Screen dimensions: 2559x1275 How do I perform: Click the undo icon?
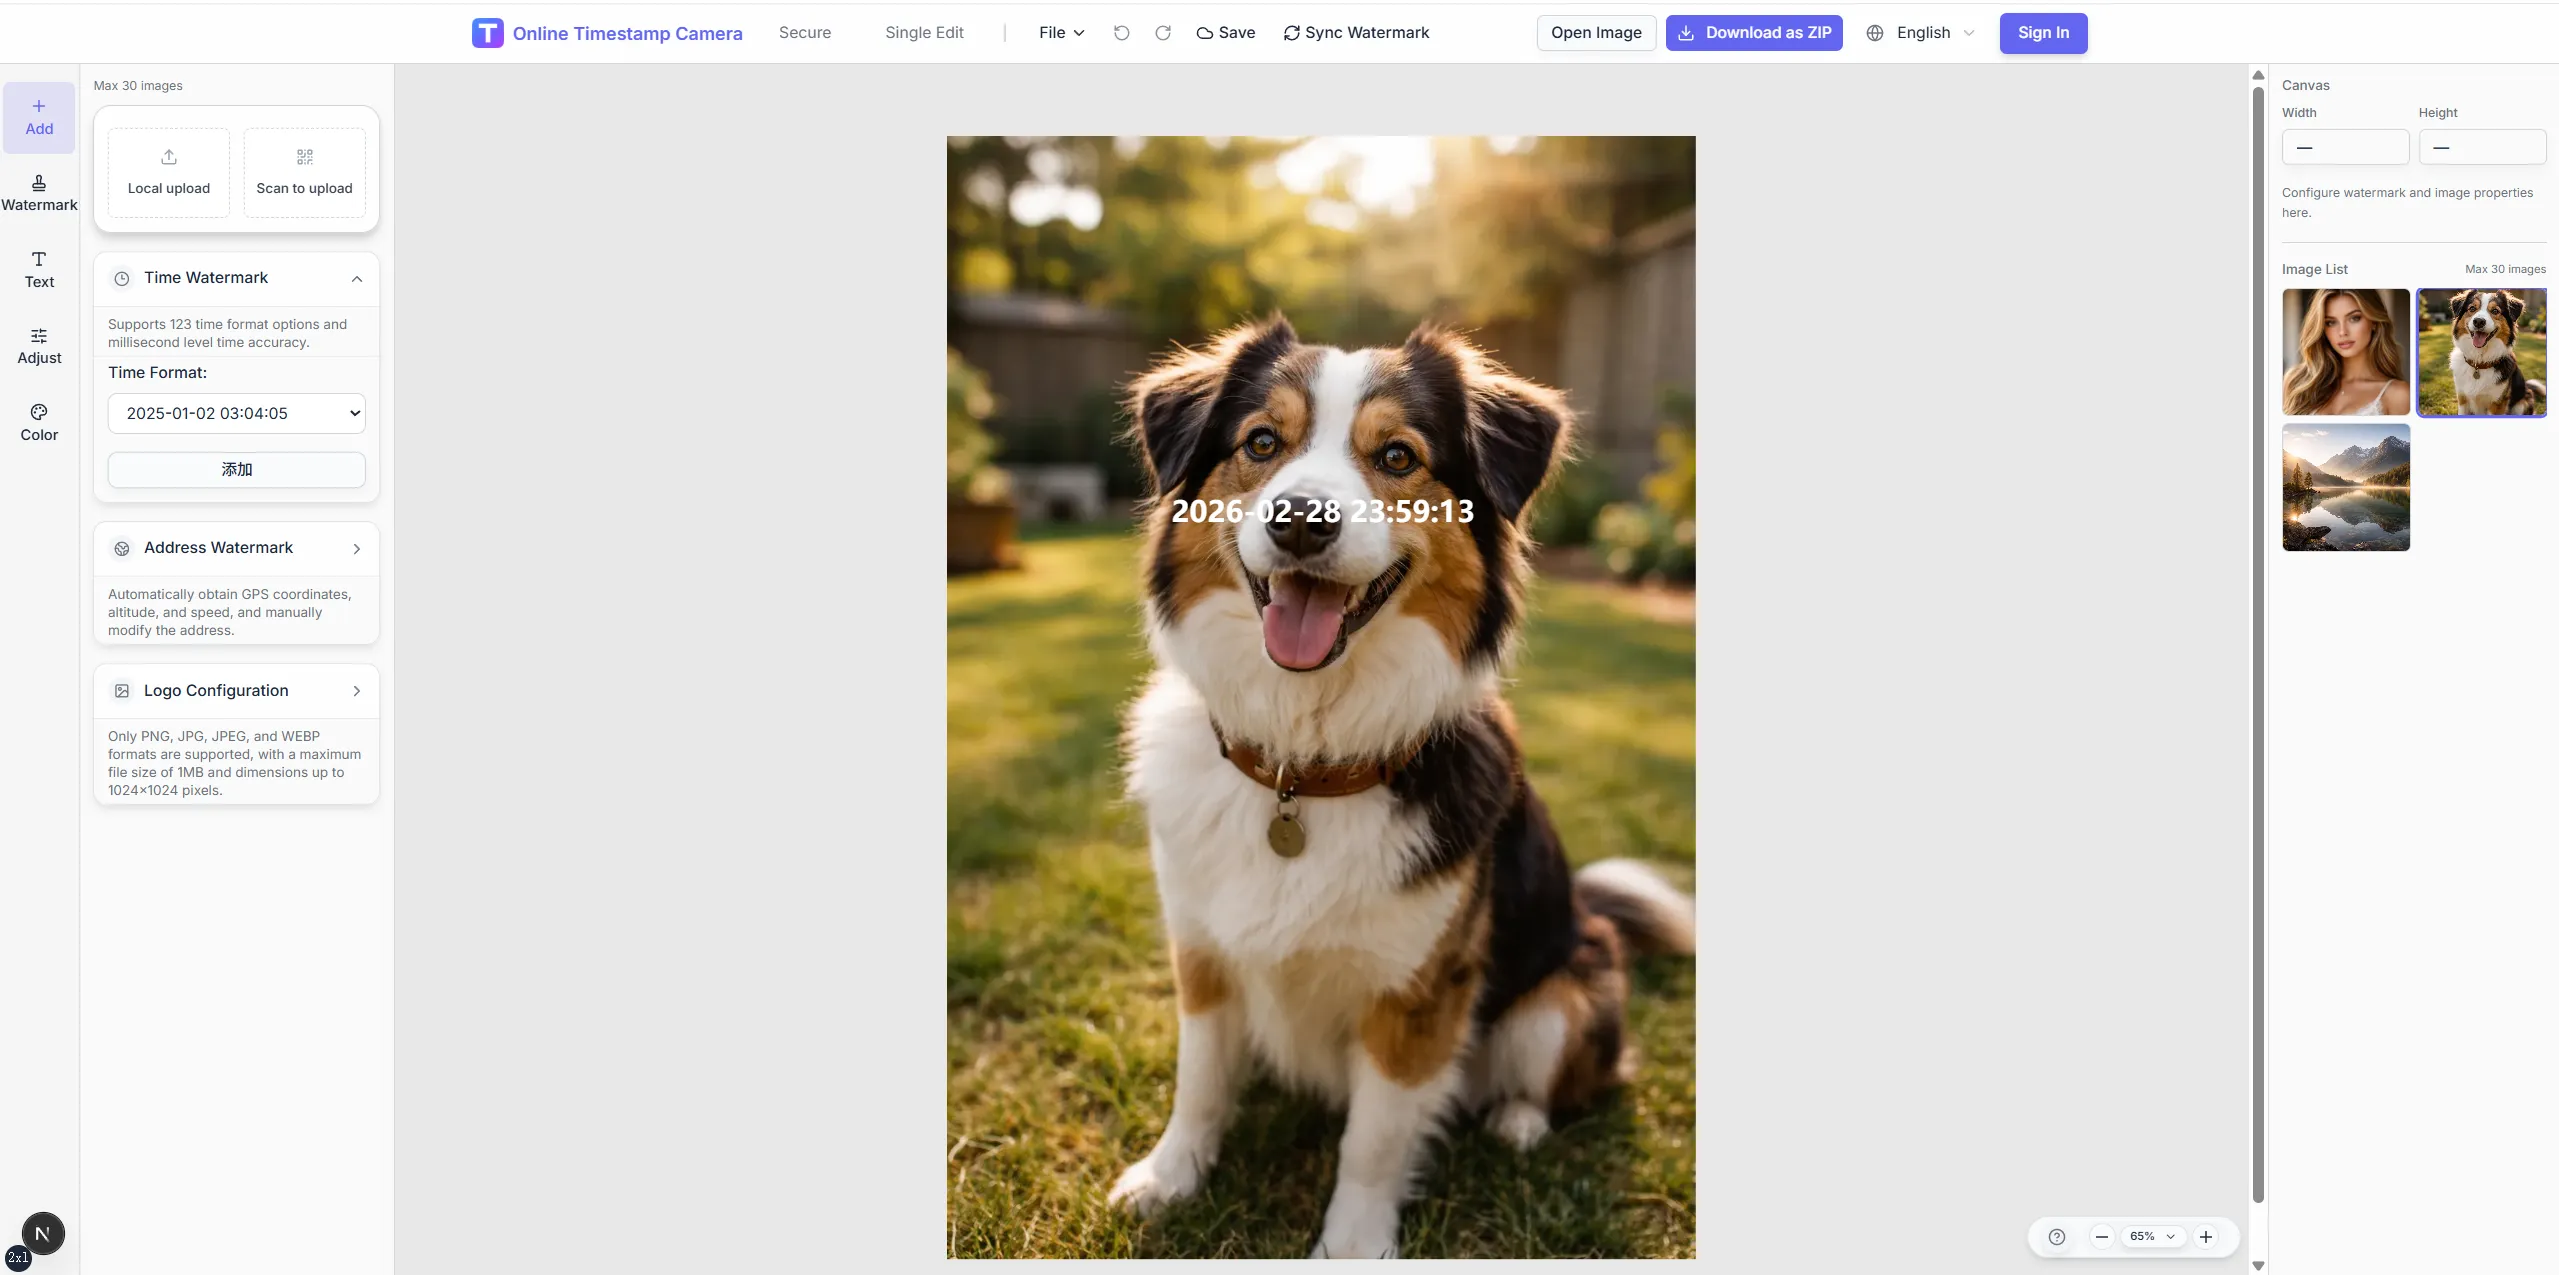coord(1121,32)
